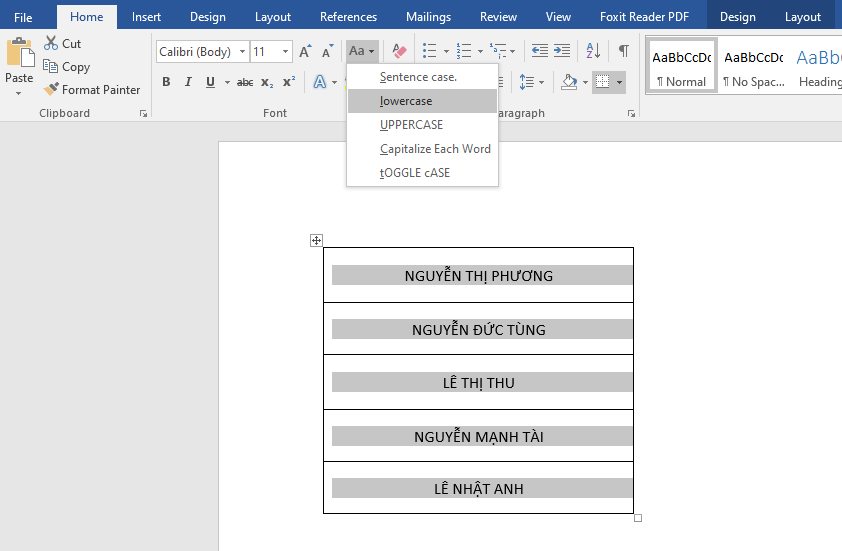Apply the Normal style
Screen dimensions: 842x551
681,66
